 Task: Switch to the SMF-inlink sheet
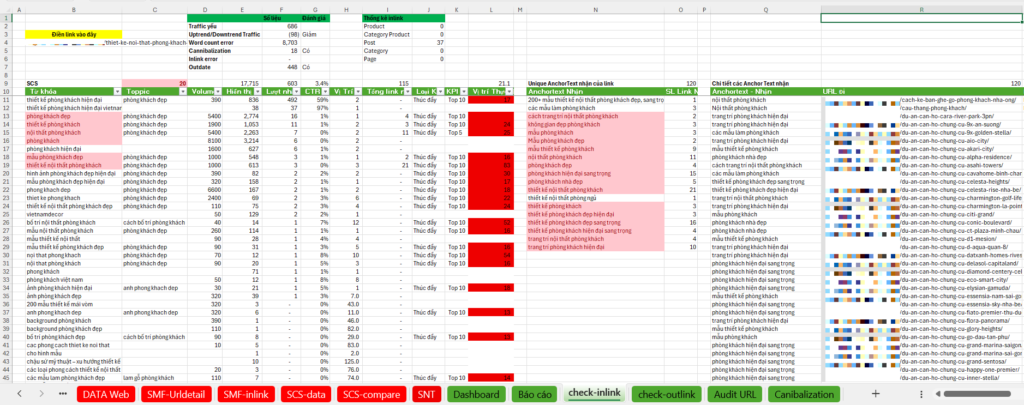[246, 394]
